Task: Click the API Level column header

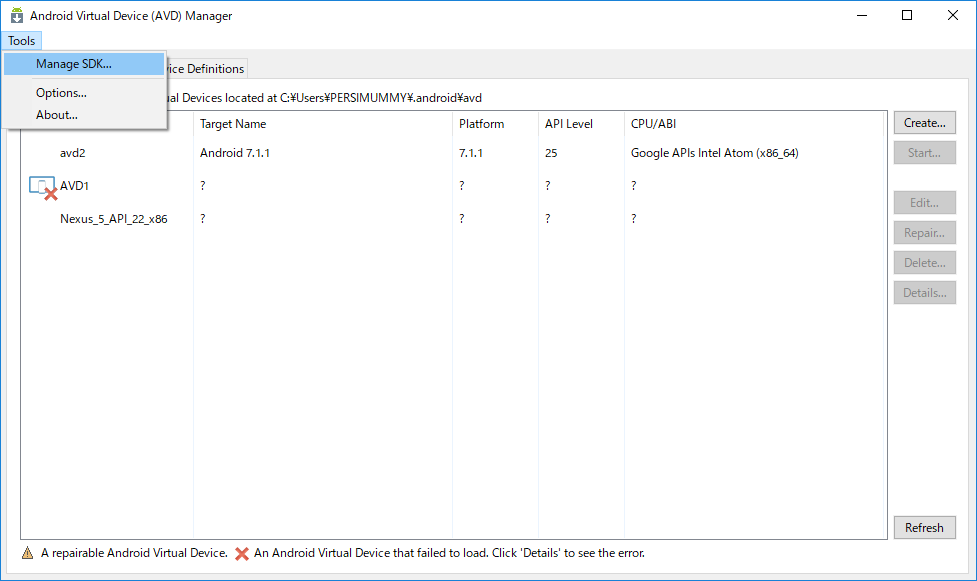Action: tap(581, 124)
